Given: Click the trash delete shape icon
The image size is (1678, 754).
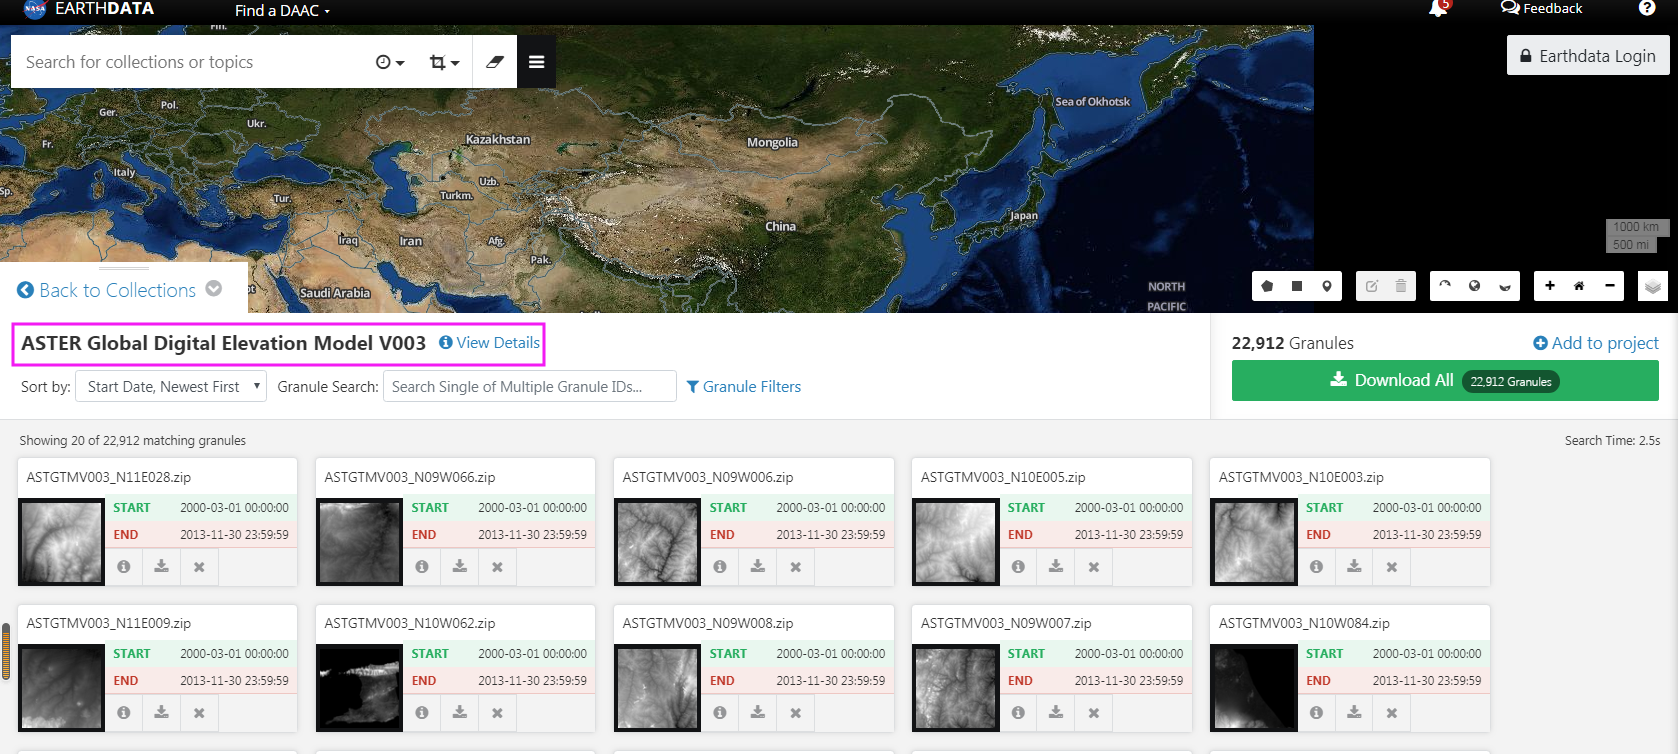Looking at the screenshot, I should click(x=1401, y=286).
